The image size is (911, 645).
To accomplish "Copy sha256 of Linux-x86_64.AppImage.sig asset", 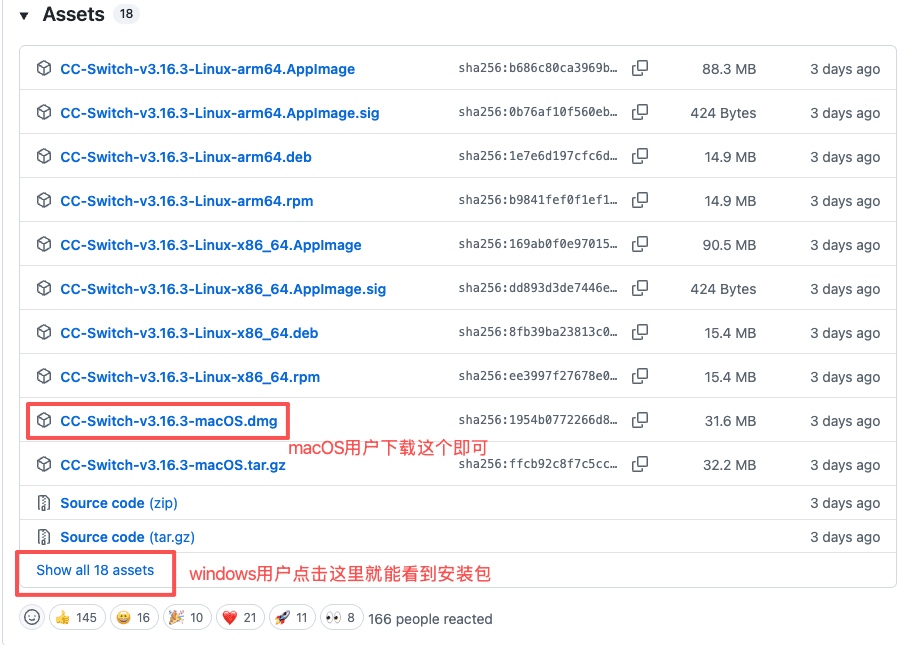I will pyautogui.click(x=640, y=288).
